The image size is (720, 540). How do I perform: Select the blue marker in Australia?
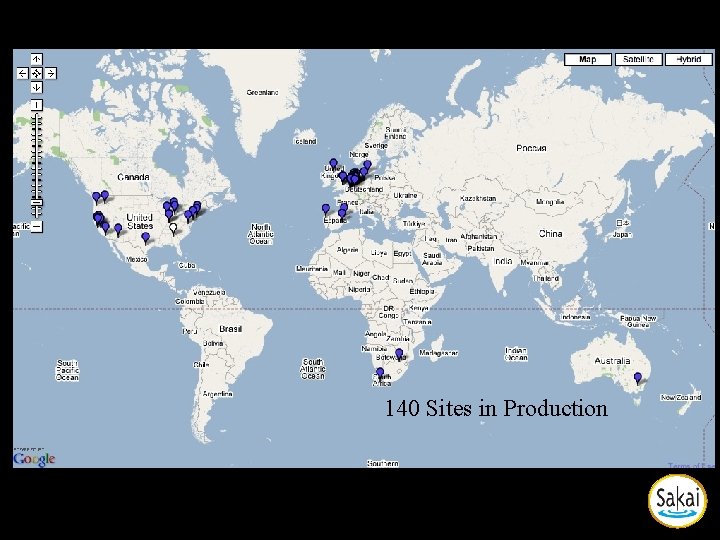pos(638,378)
